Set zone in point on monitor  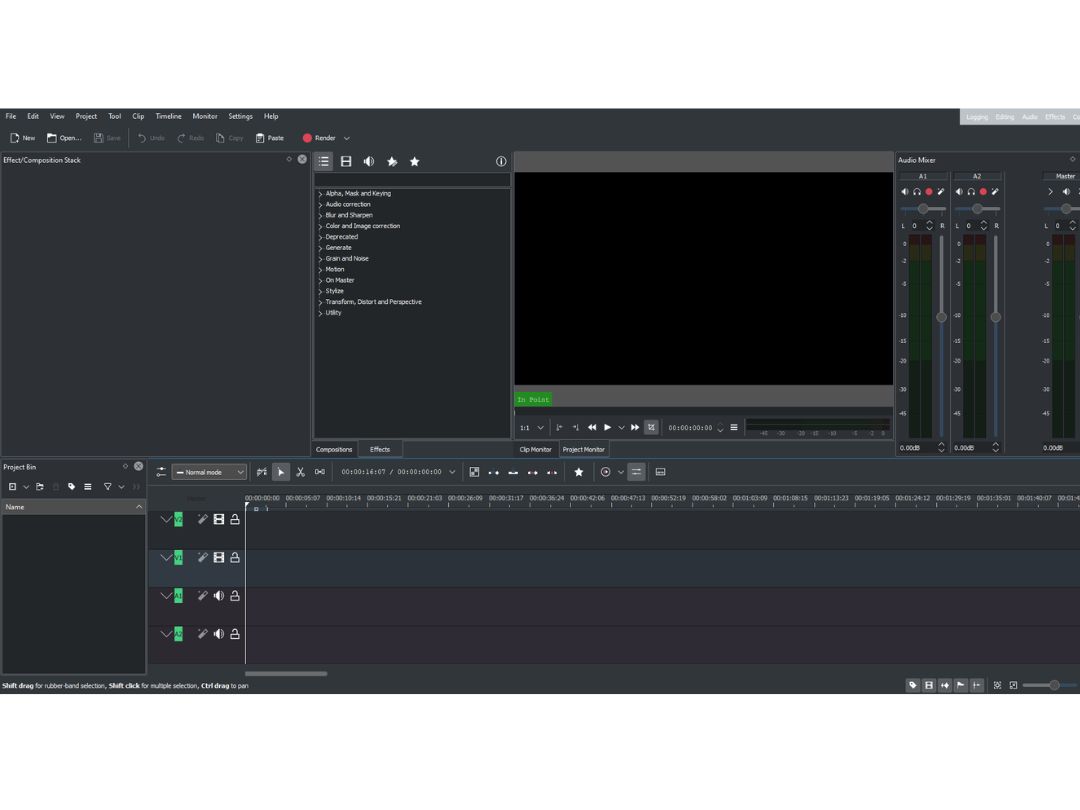tap(559, 427)
